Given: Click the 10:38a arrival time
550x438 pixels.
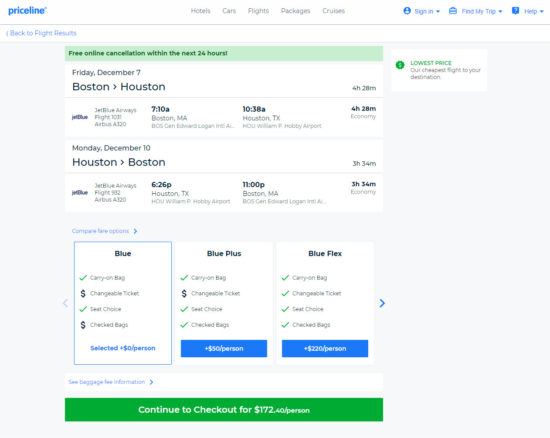Looking at the screenshot, I should (254, 109).
